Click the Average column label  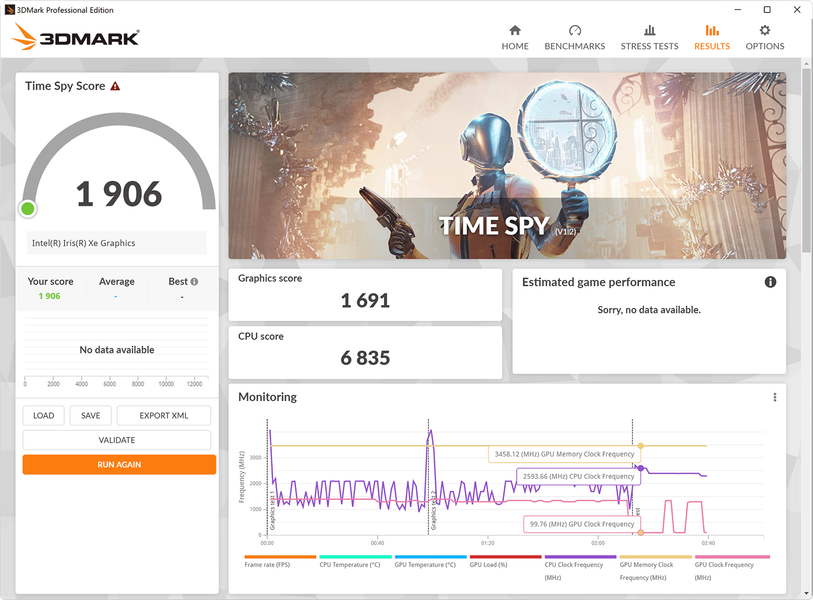pyautogui.click(x=117, y=282)
